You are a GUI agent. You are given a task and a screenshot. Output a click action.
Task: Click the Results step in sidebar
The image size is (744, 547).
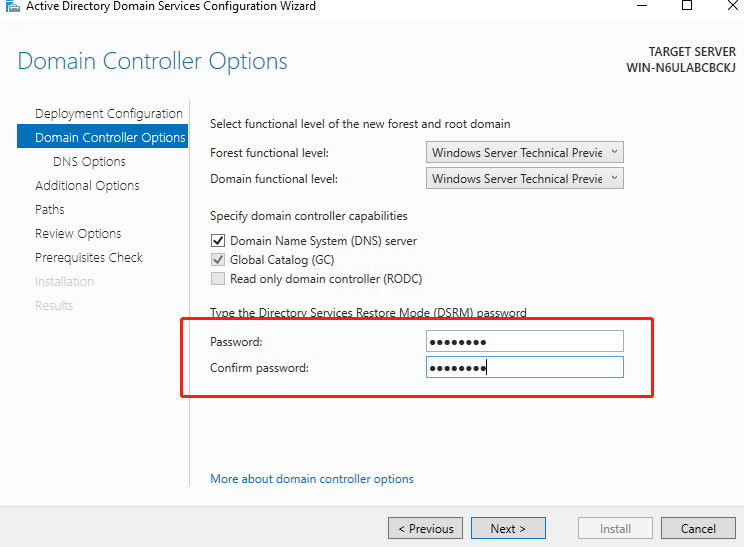tap(54, 305)
